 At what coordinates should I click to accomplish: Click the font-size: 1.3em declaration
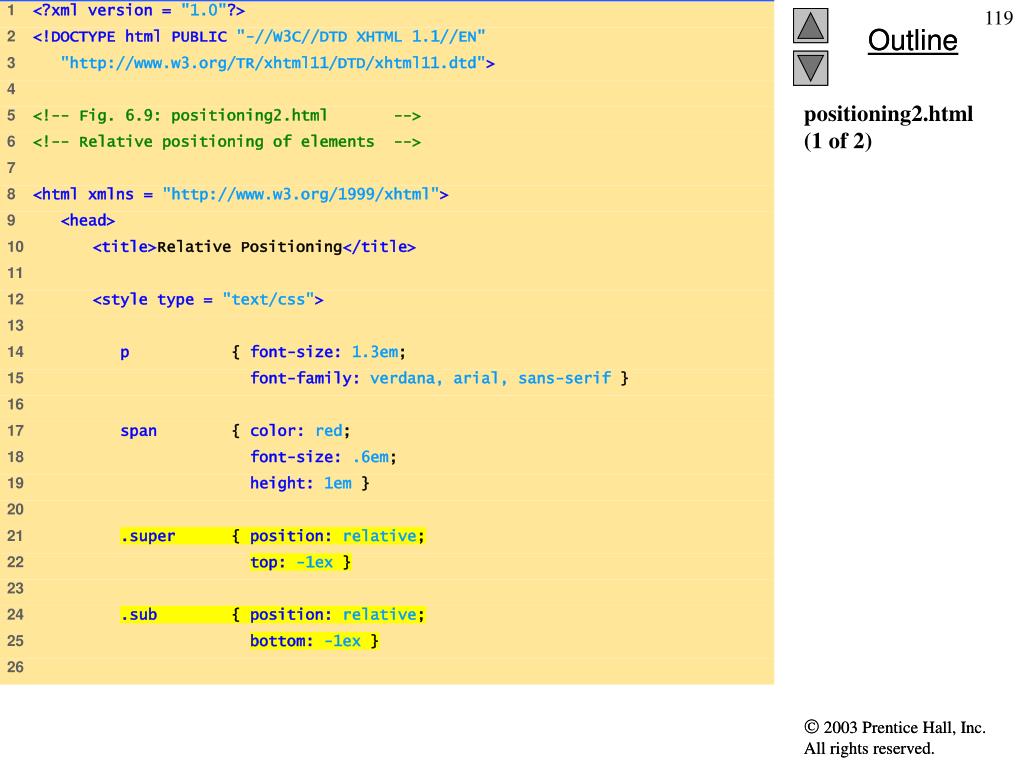(x=328, y=352)
